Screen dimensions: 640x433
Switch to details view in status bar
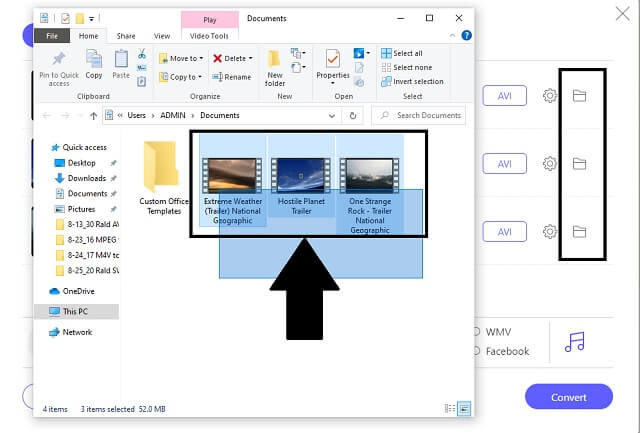[449, 409]
